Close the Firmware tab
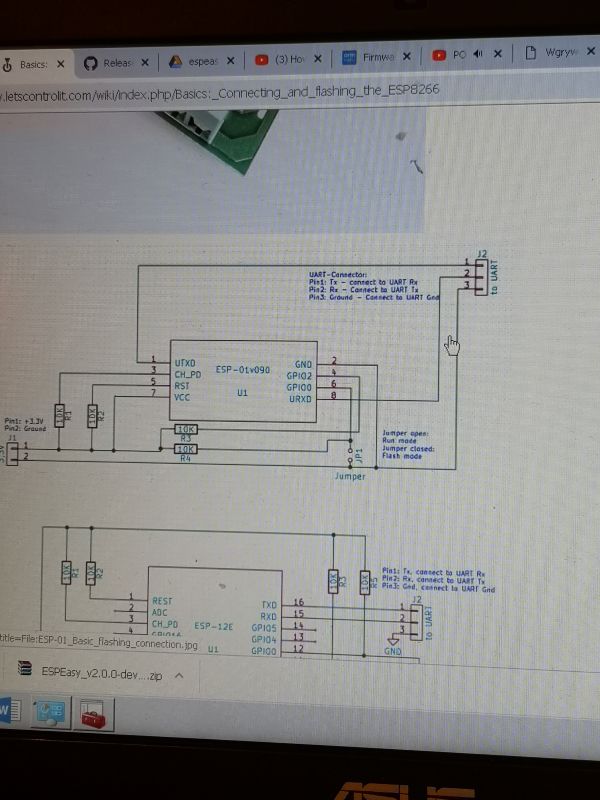The width and height of the screenshot is (600, 800). pyautogui.click(x=407, y=56)
